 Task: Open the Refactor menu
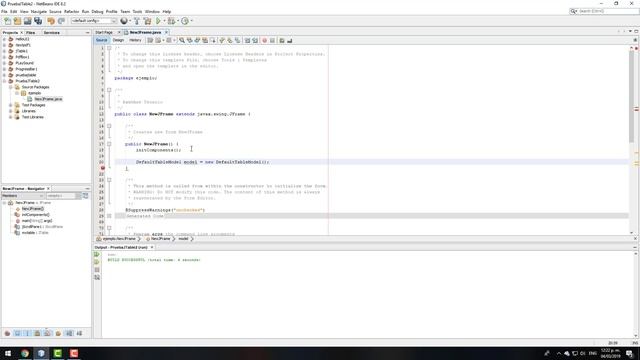tap(71, 12)
